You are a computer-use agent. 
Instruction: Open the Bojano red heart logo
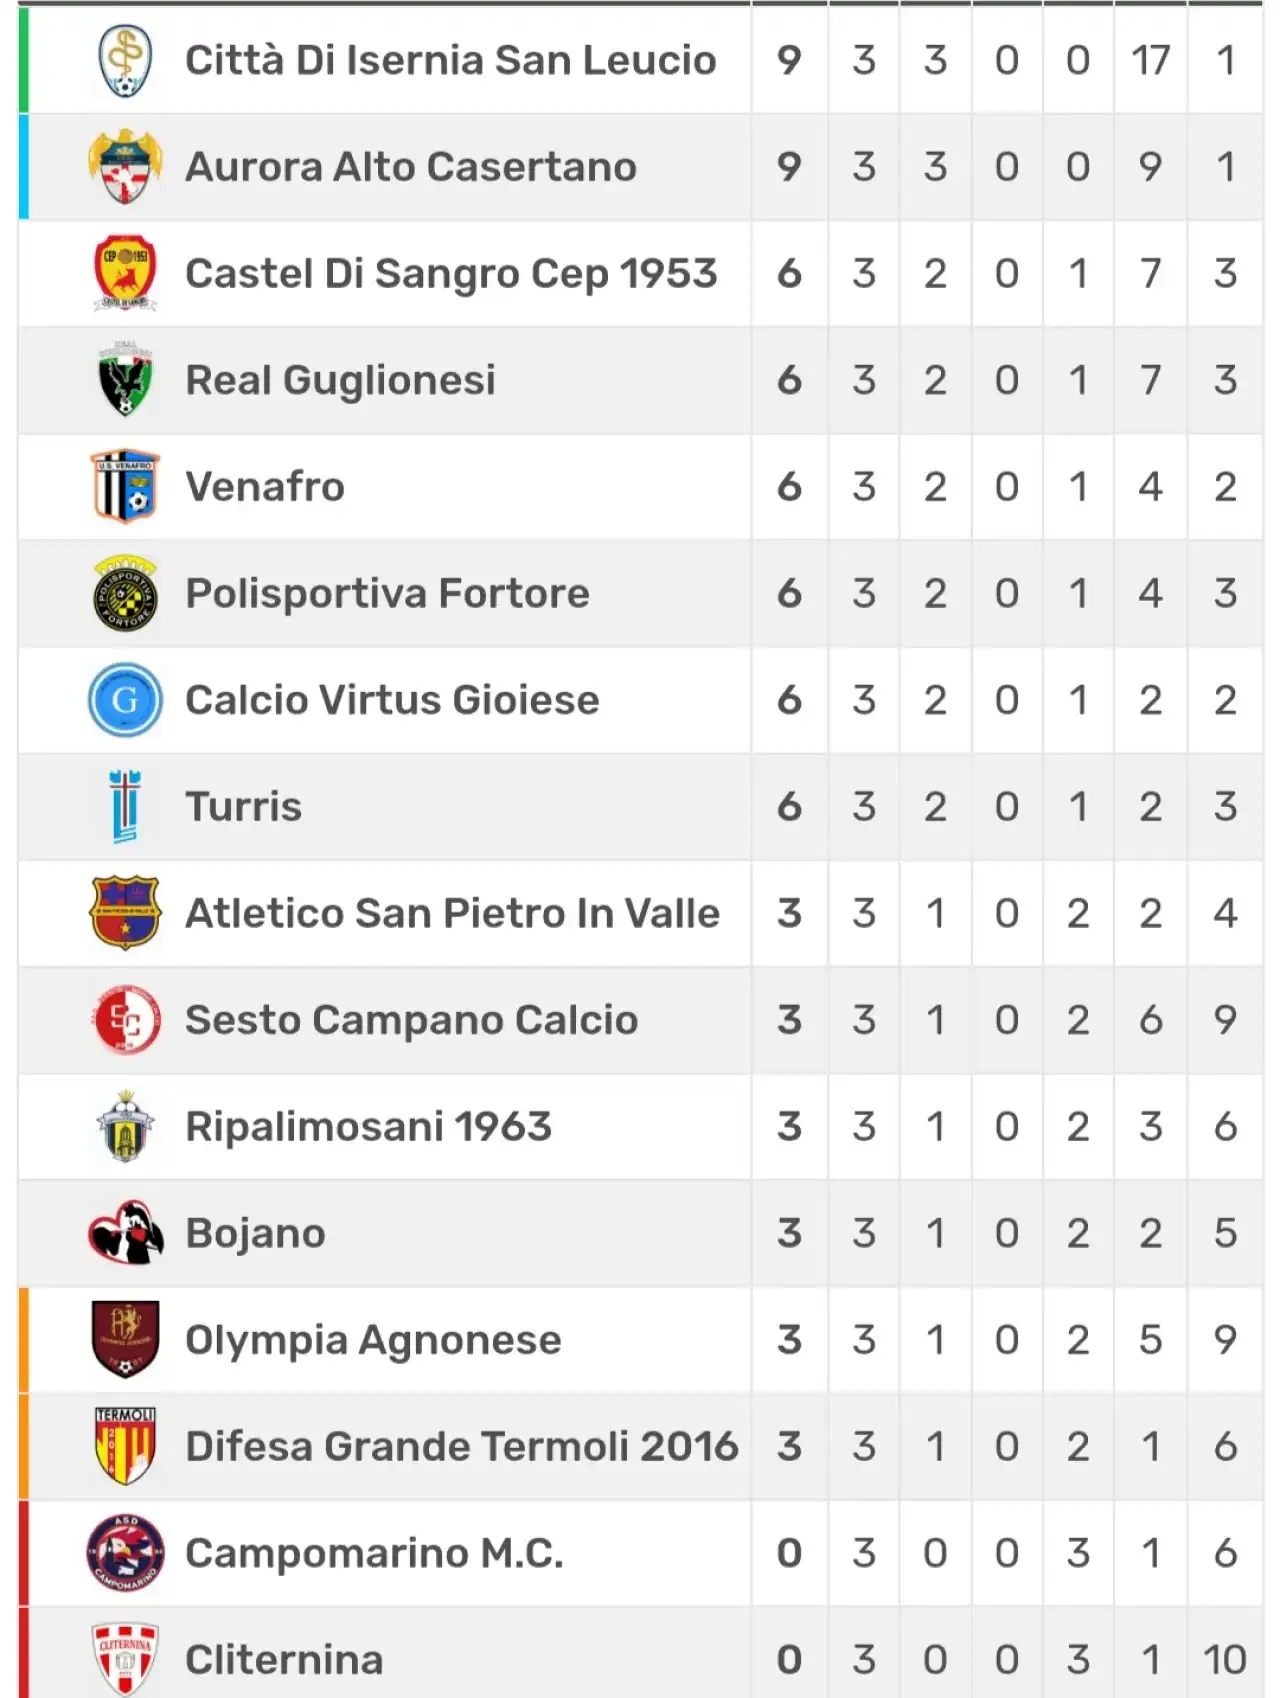coord(125,1233)
